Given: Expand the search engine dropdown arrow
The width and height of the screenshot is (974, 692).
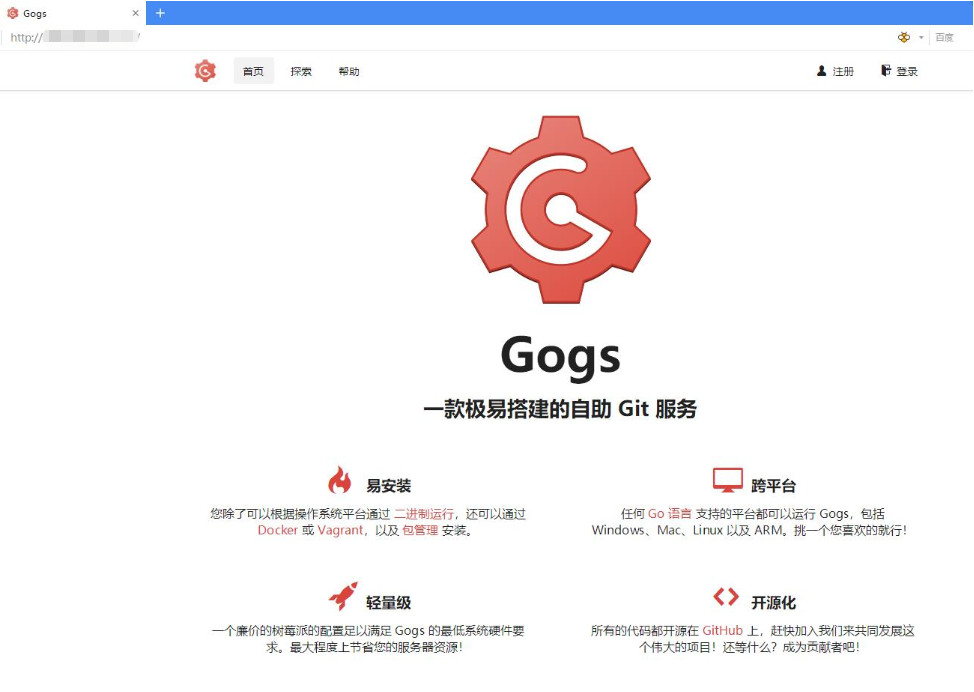Looking at the screenshot, I should [921, 37].
